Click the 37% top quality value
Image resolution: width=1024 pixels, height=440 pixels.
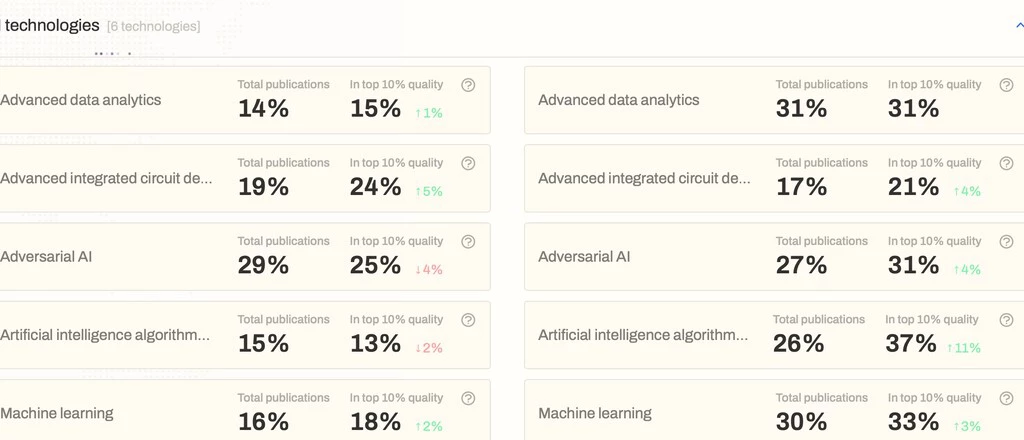[910, 343]
